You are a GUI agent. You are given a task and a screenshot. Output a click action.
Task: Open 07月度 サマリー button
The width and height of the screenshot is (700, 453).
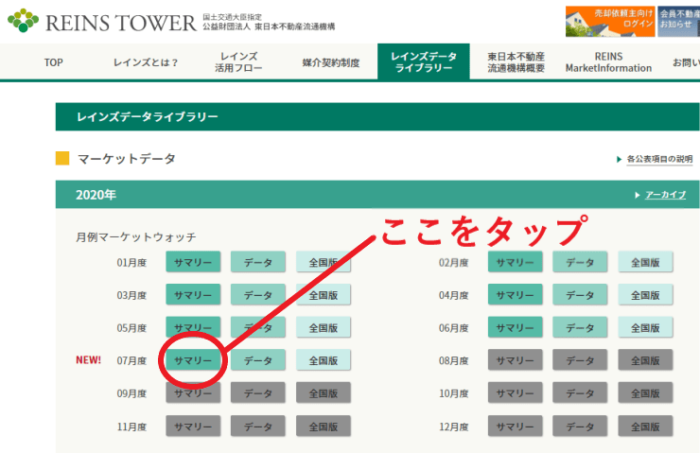tap(193, 360)
